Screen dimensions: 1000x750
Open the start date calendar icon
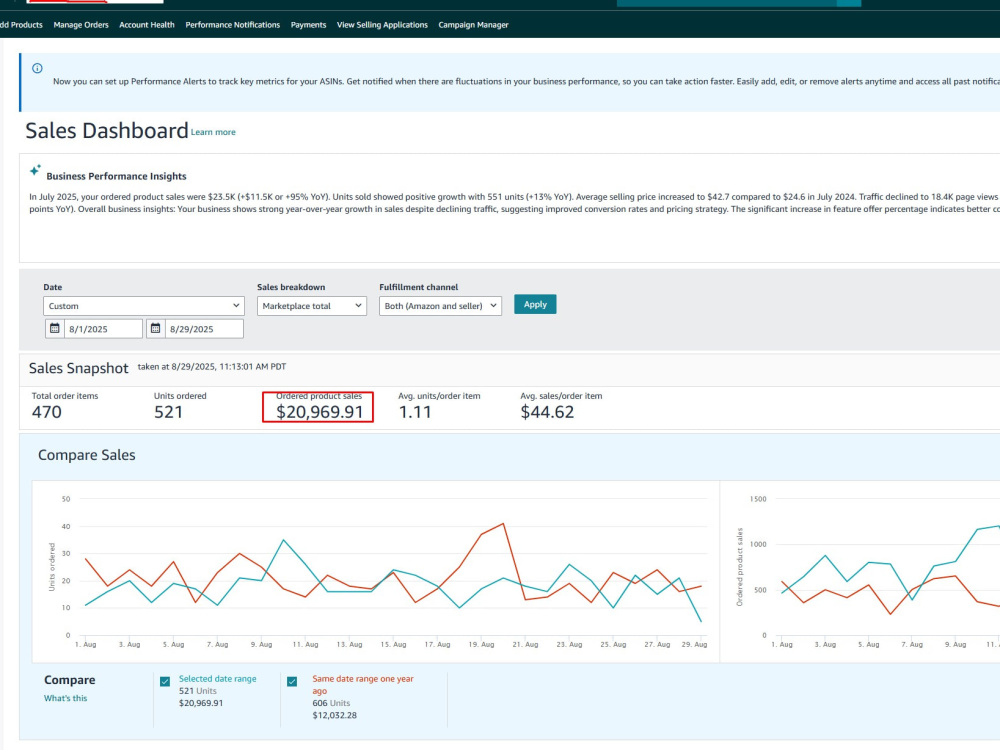click(x=55, y=328)
